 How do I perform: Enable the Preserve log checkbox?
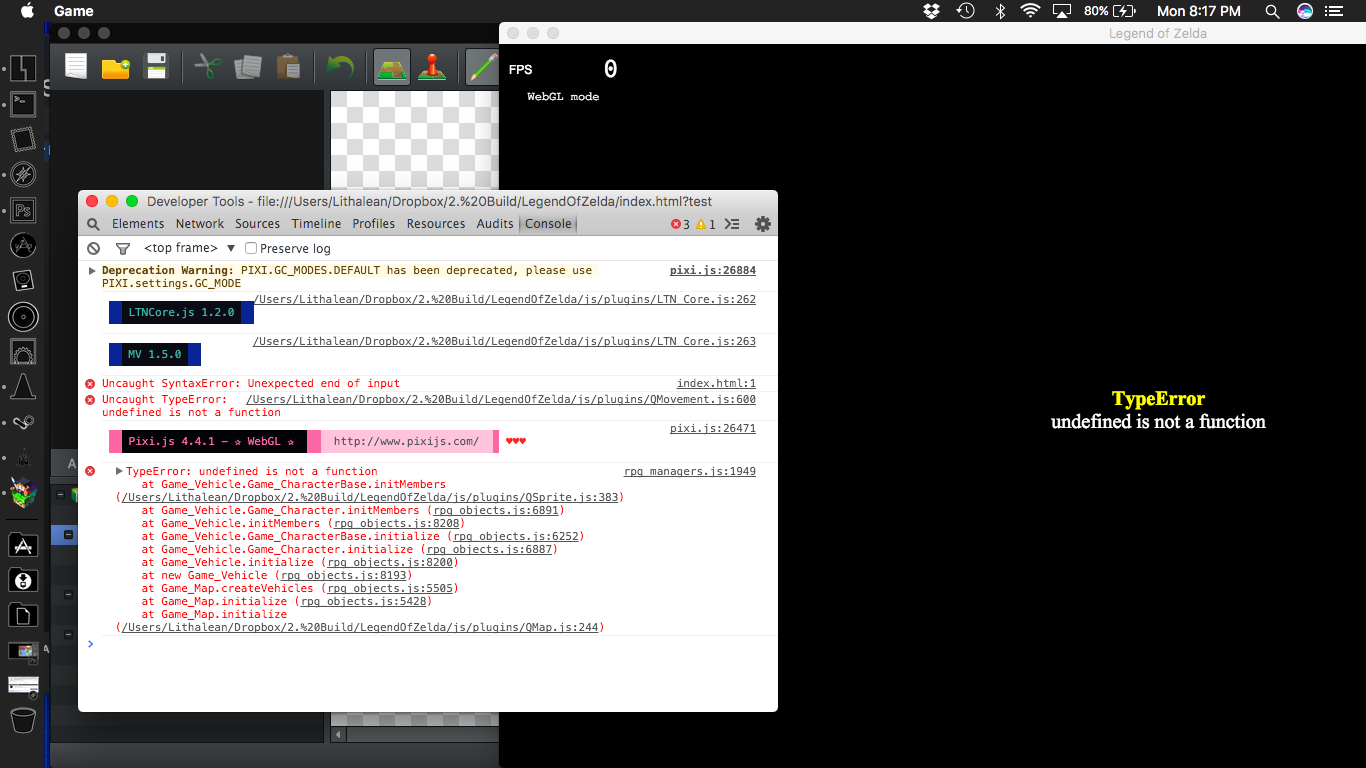tap(251, 249)
